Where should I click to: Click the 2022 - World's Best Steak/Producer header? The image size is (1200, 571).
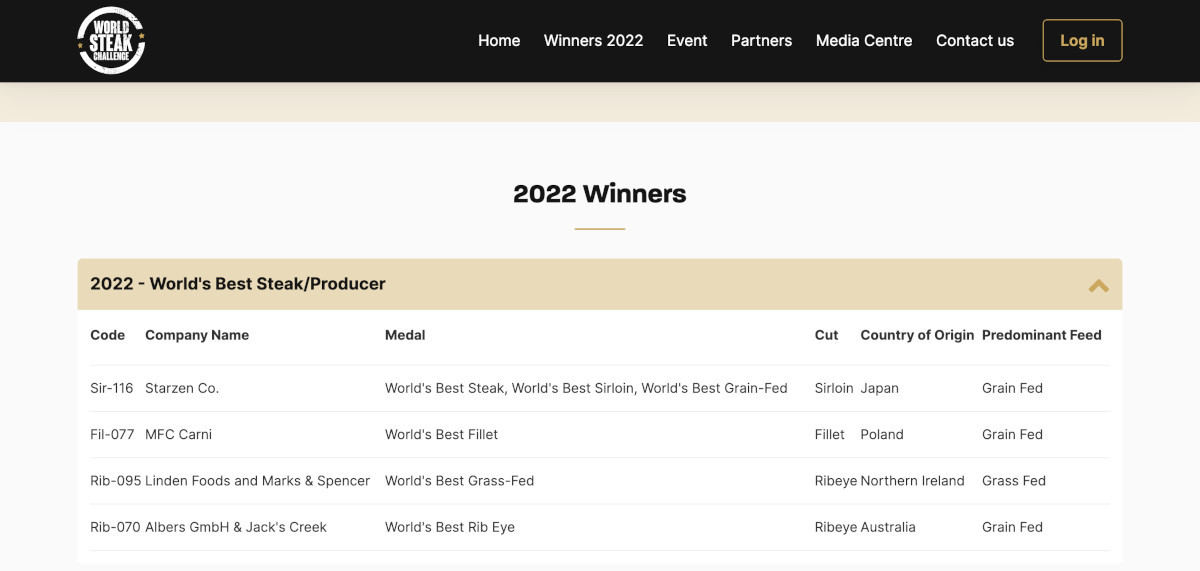[x=599, y=284]
